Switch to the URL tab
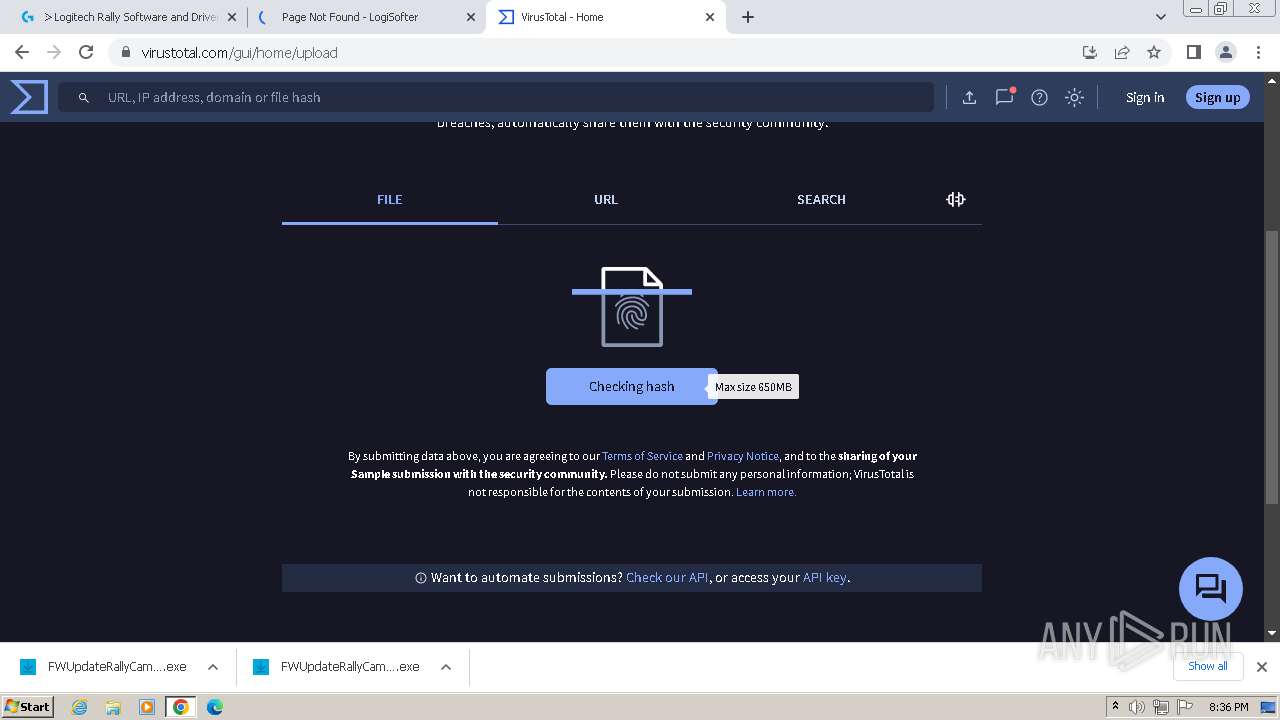The width and height of the screenshot is (1280, 720). [606, 199]
